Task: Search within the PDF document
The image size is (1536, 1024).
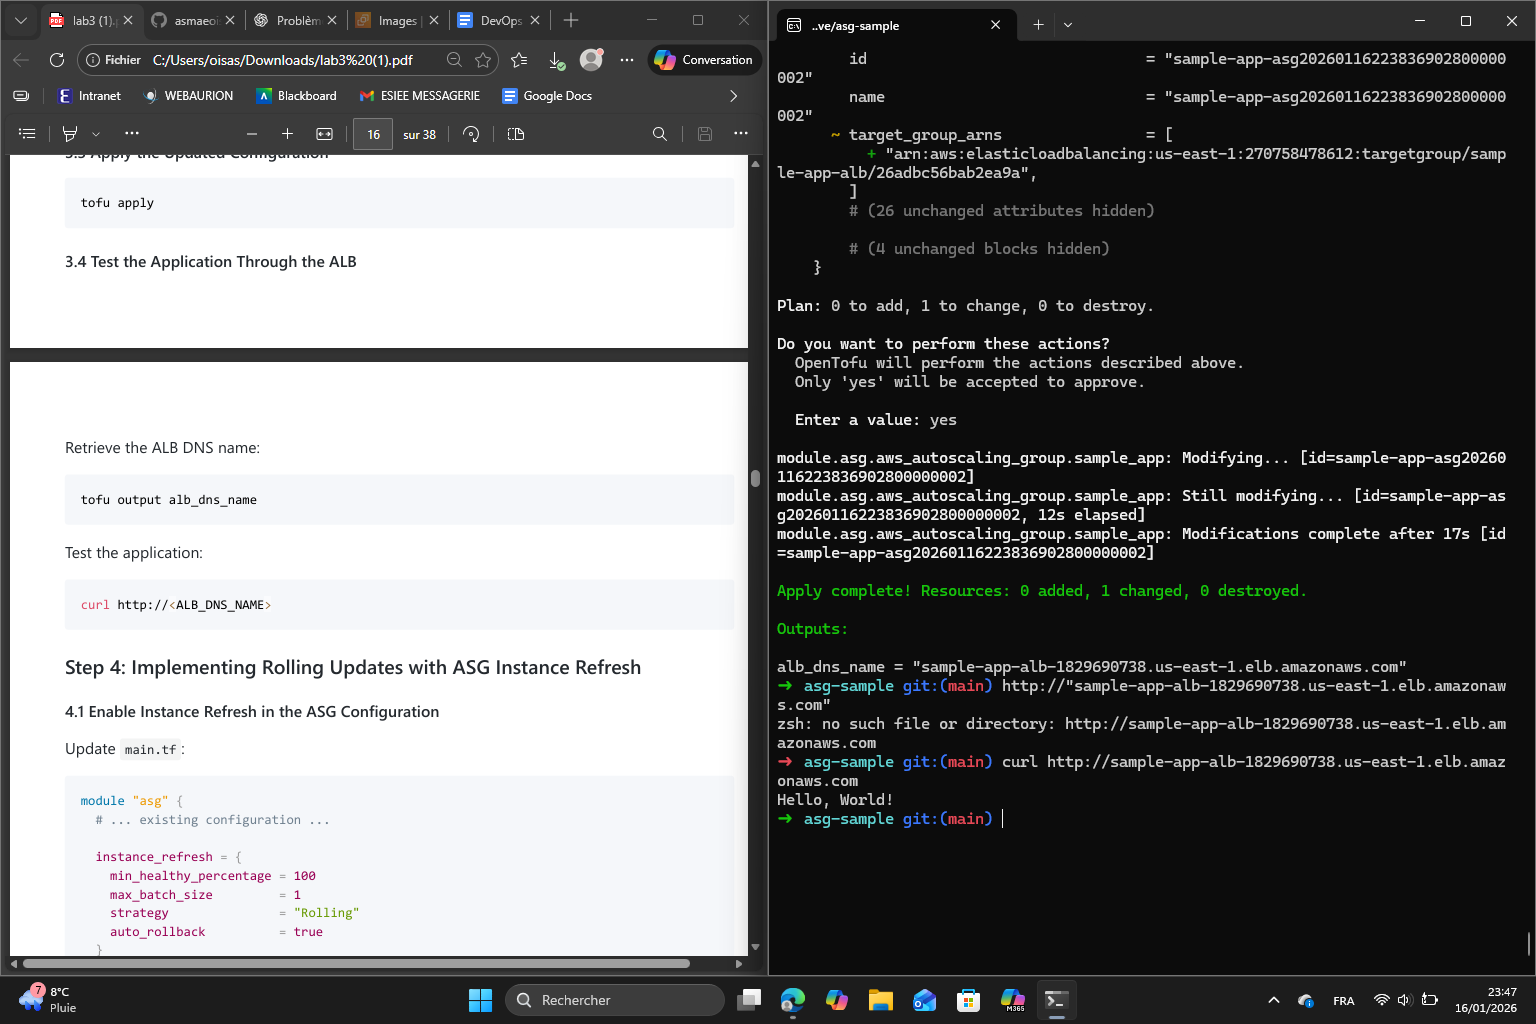Action: point(659,134)
